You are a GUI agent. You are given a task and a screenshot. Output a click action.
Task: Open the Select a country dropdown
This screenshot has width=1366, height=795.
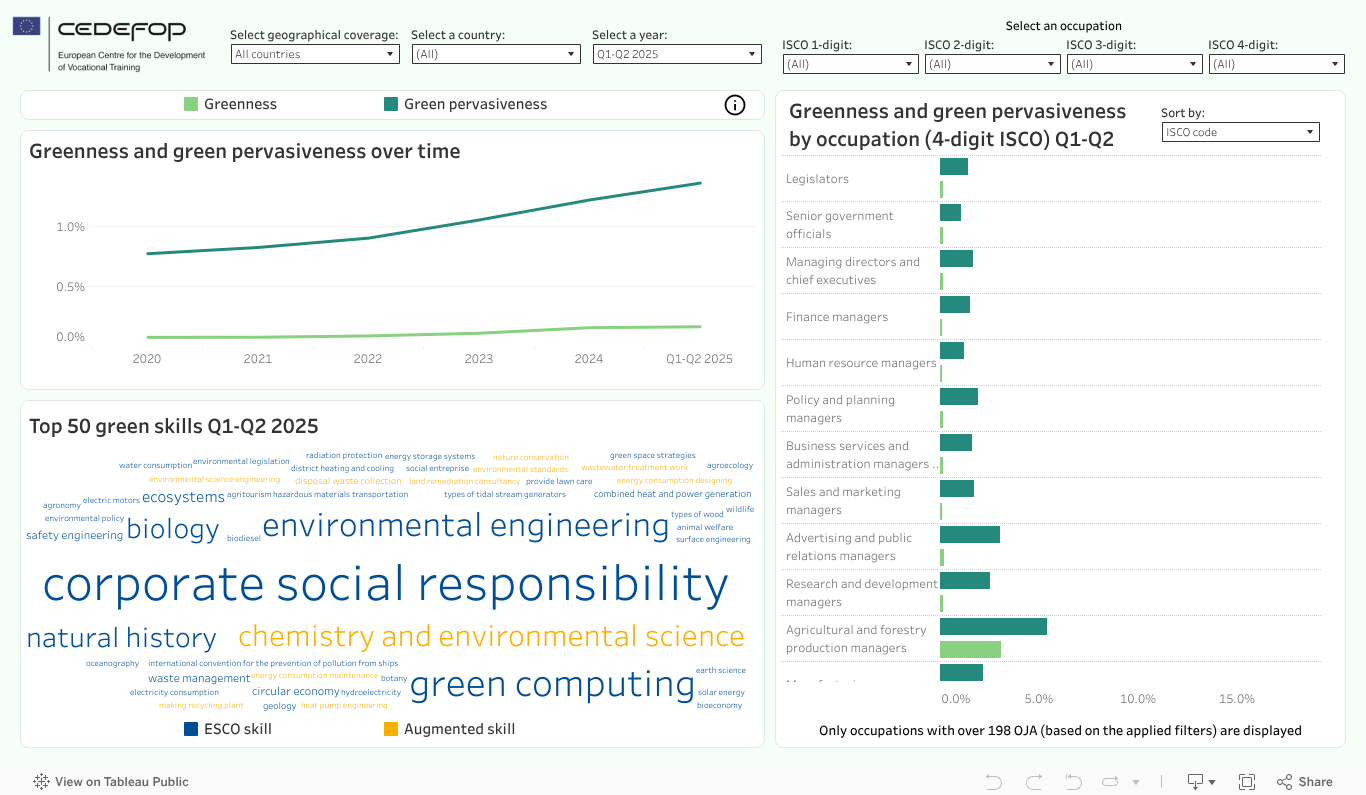tap(496, 54)
